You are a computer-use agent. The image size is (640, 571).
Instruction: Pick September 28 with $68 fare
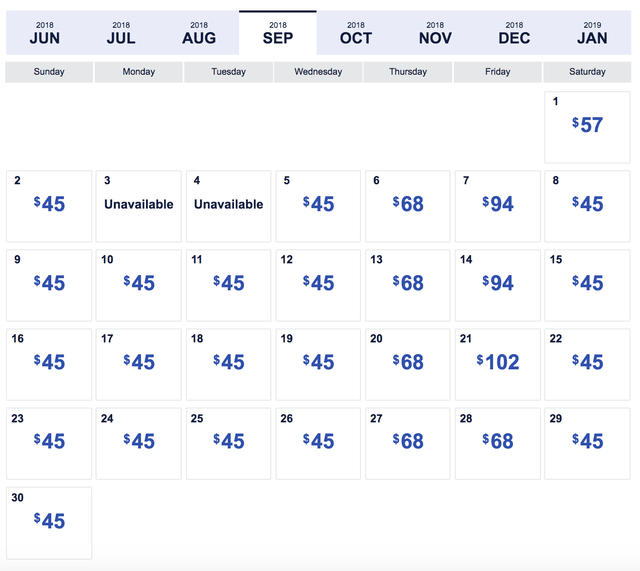pos(498,442)
